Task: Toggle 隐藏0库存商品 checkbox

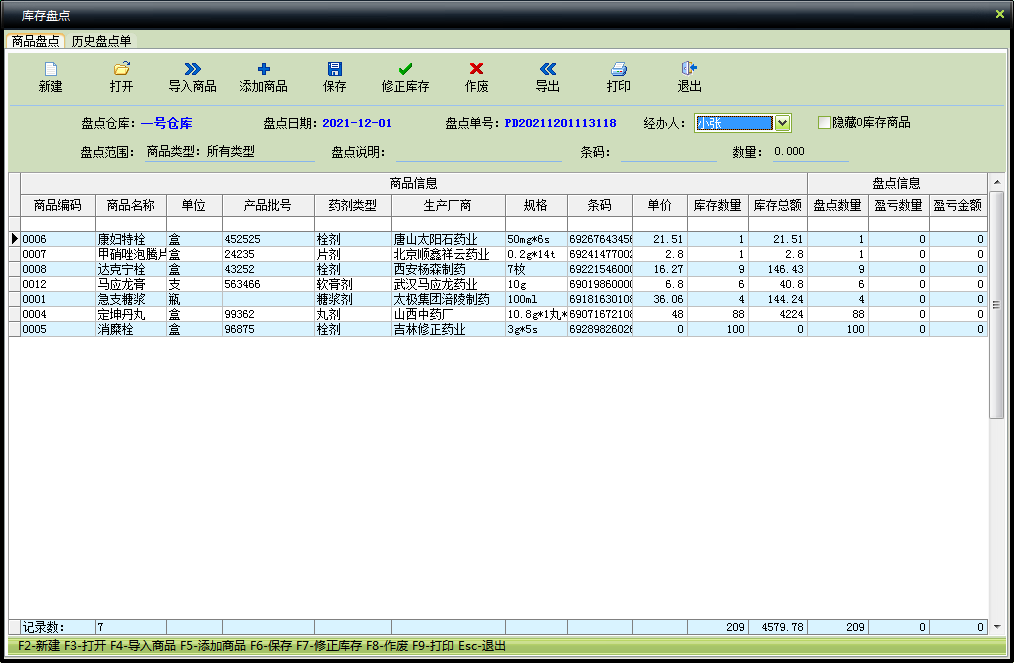Action: click(x=824, y=122)
